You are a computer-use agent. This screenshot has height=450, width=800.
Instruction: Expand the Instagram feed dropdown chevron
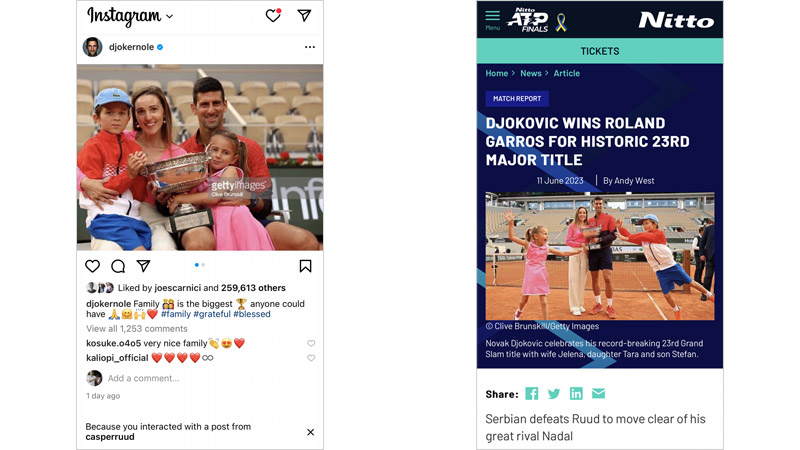[x=169, y=16]
